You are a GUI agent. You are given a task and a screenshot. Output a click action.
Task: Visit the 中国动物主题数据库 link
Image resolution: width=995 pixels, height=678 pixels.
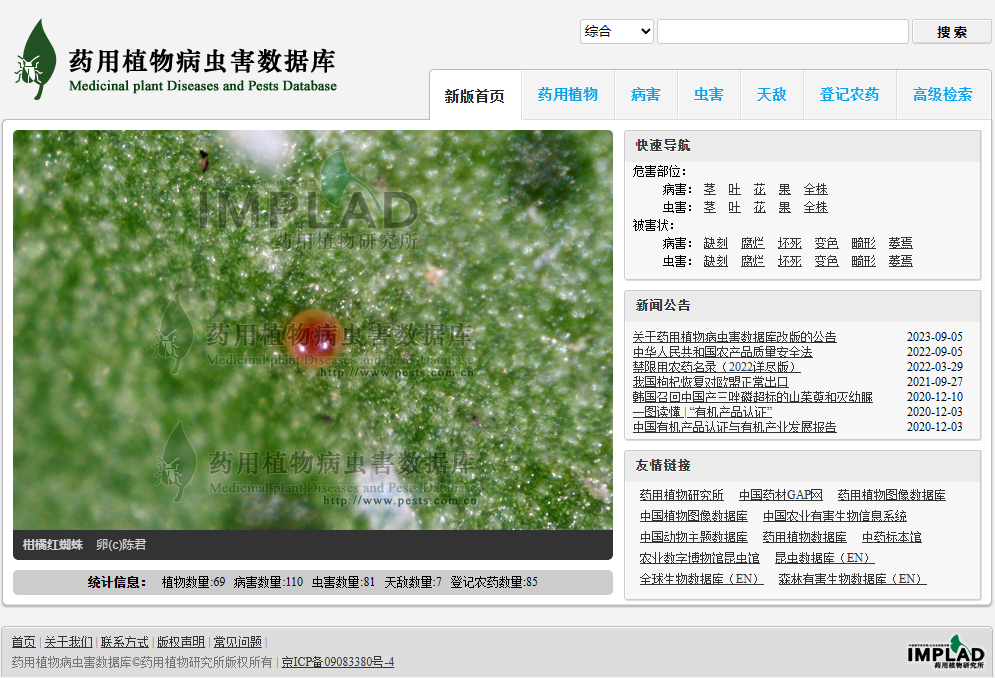[694, 537]
